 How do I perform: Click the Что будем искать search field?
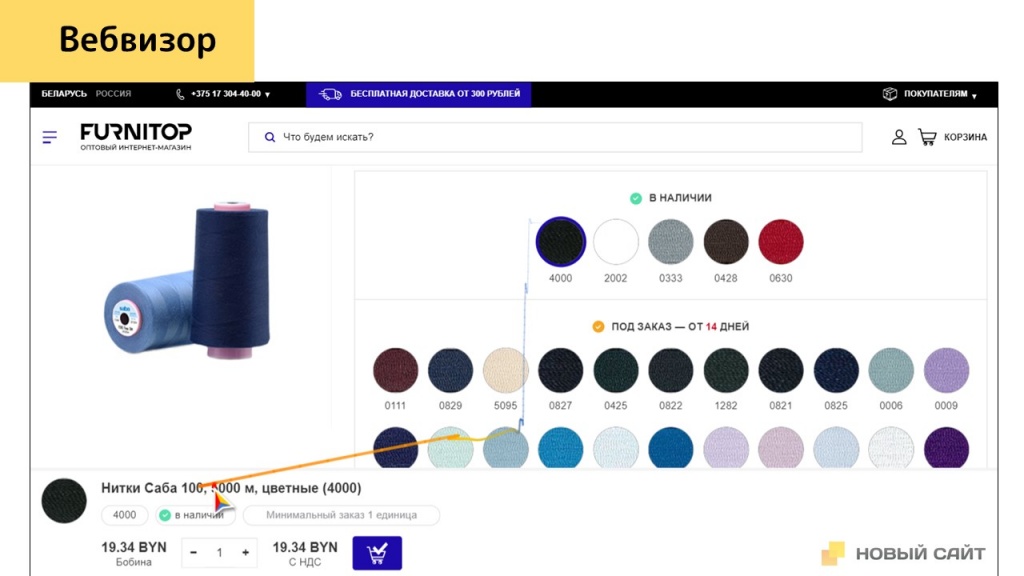tap(560, 137)
